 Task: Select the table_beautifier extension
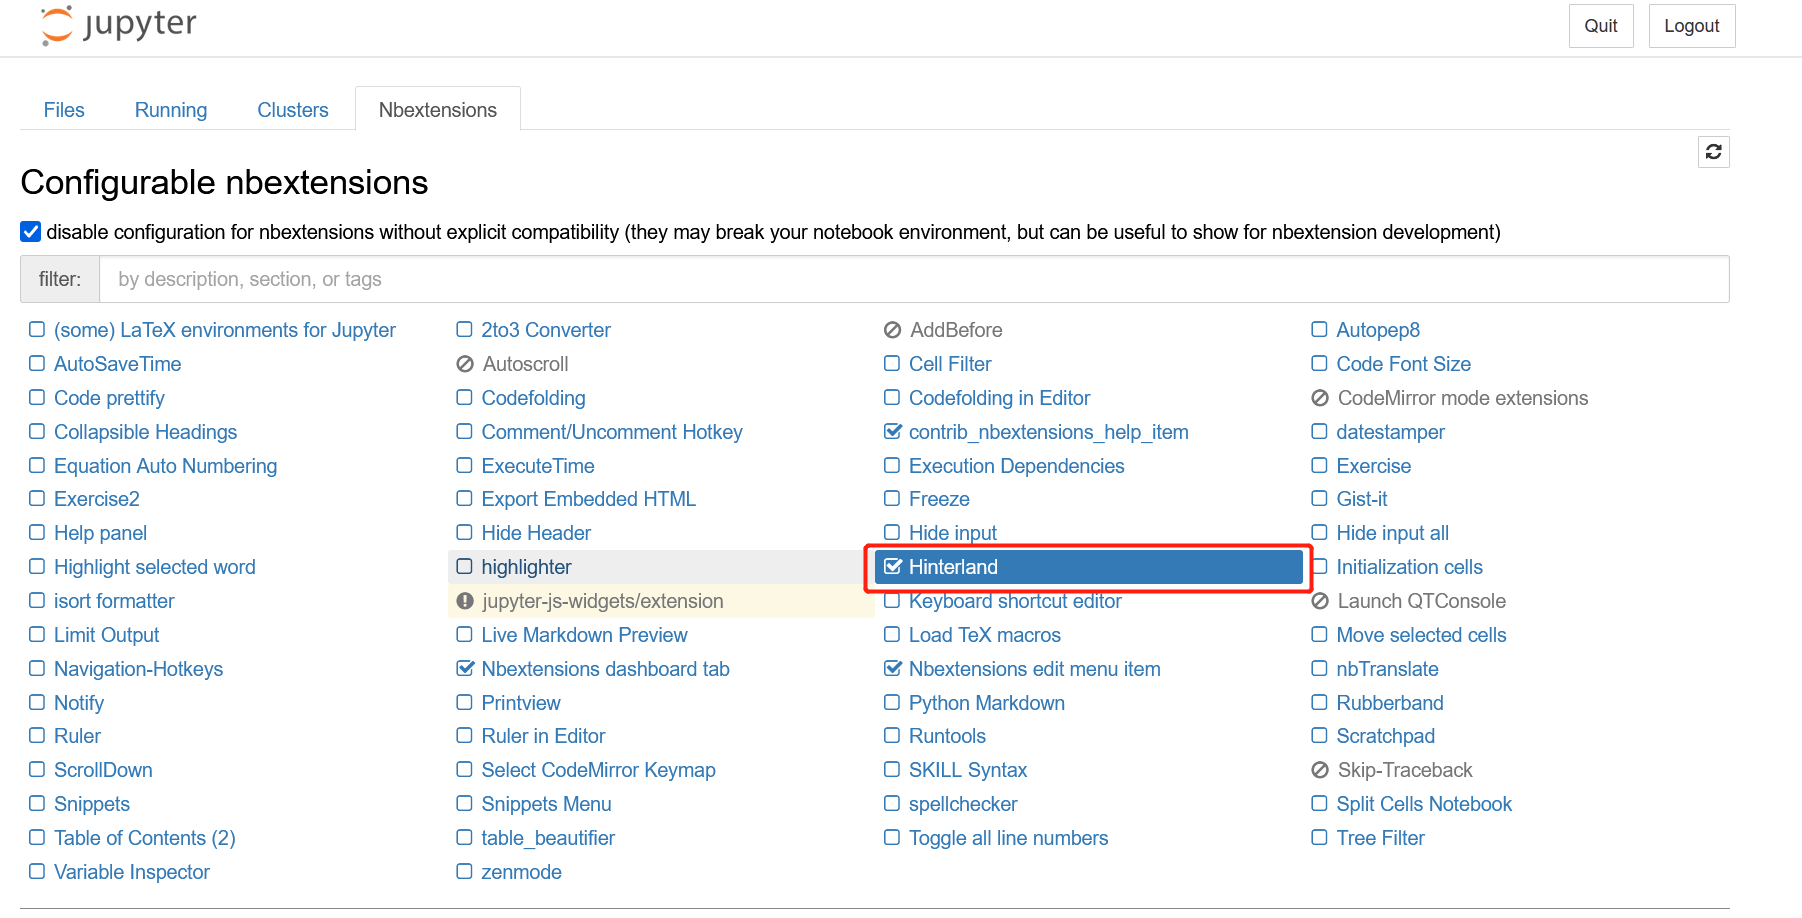pos(548,838)
